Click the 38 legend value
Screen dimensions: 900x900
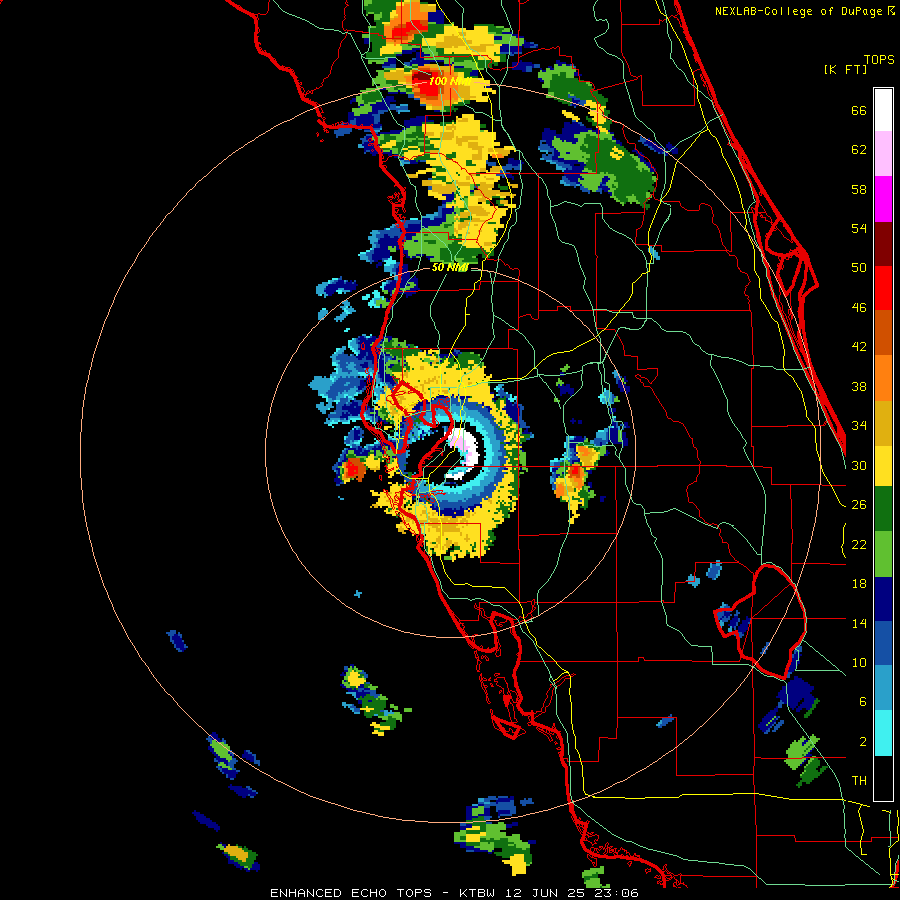(859, 387)
